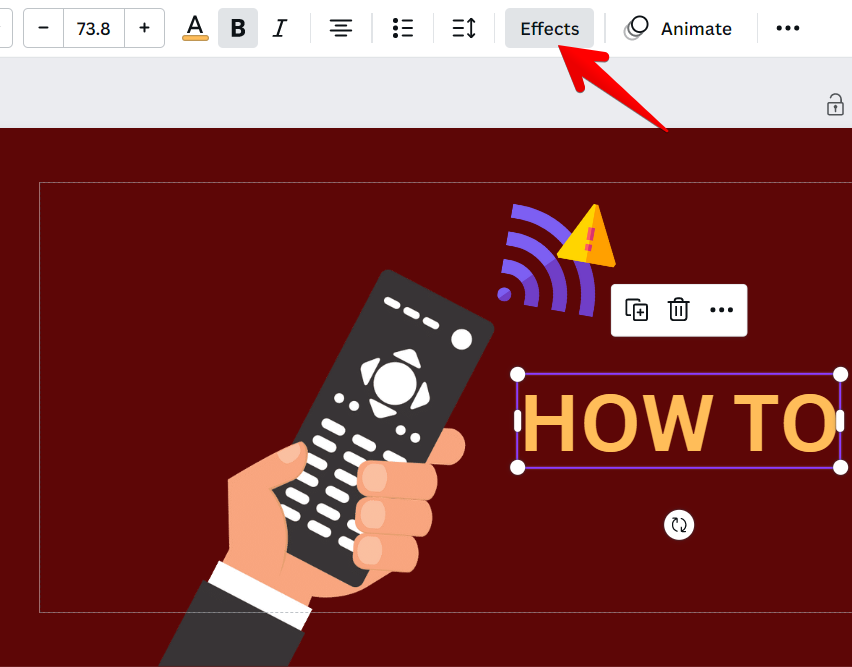Duplicate the selected text element
The height and width of the screenshot is (667, 852).
[637, 310]
